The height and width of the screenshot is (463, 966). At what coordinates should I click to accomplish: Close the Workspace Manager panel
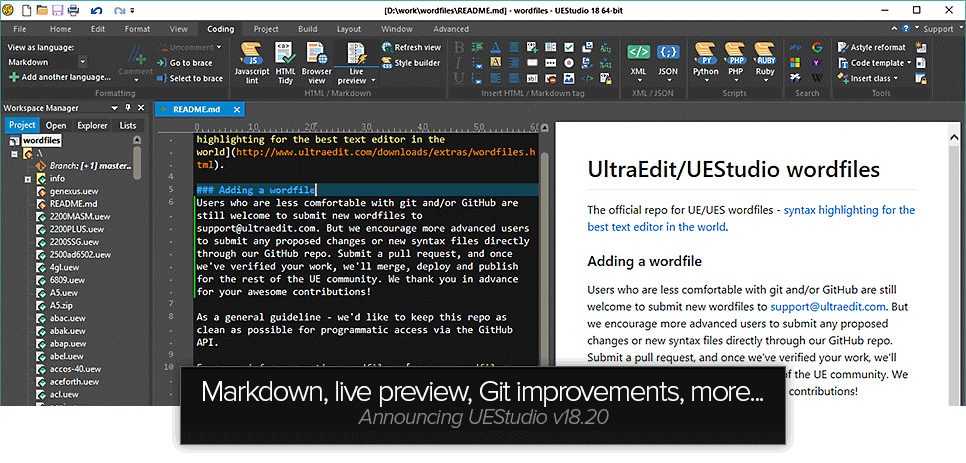(x=141, y=108)
